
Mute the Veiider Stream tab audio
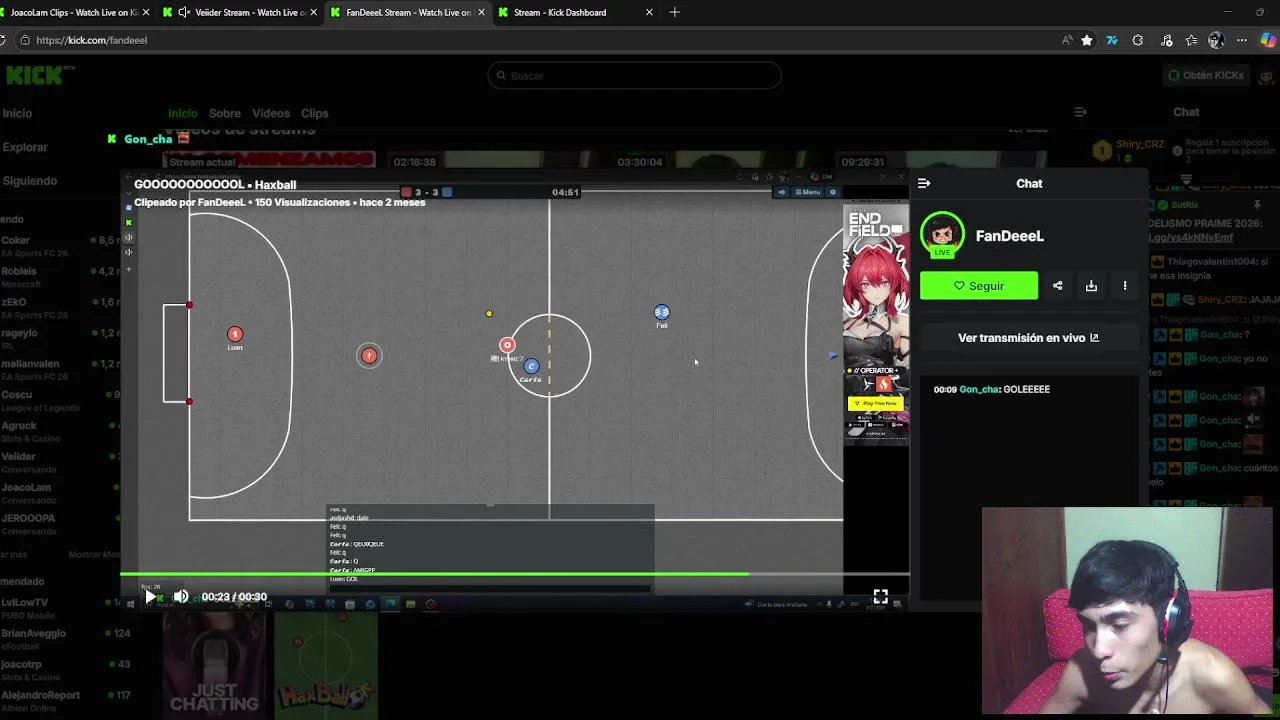coord(183,12)
